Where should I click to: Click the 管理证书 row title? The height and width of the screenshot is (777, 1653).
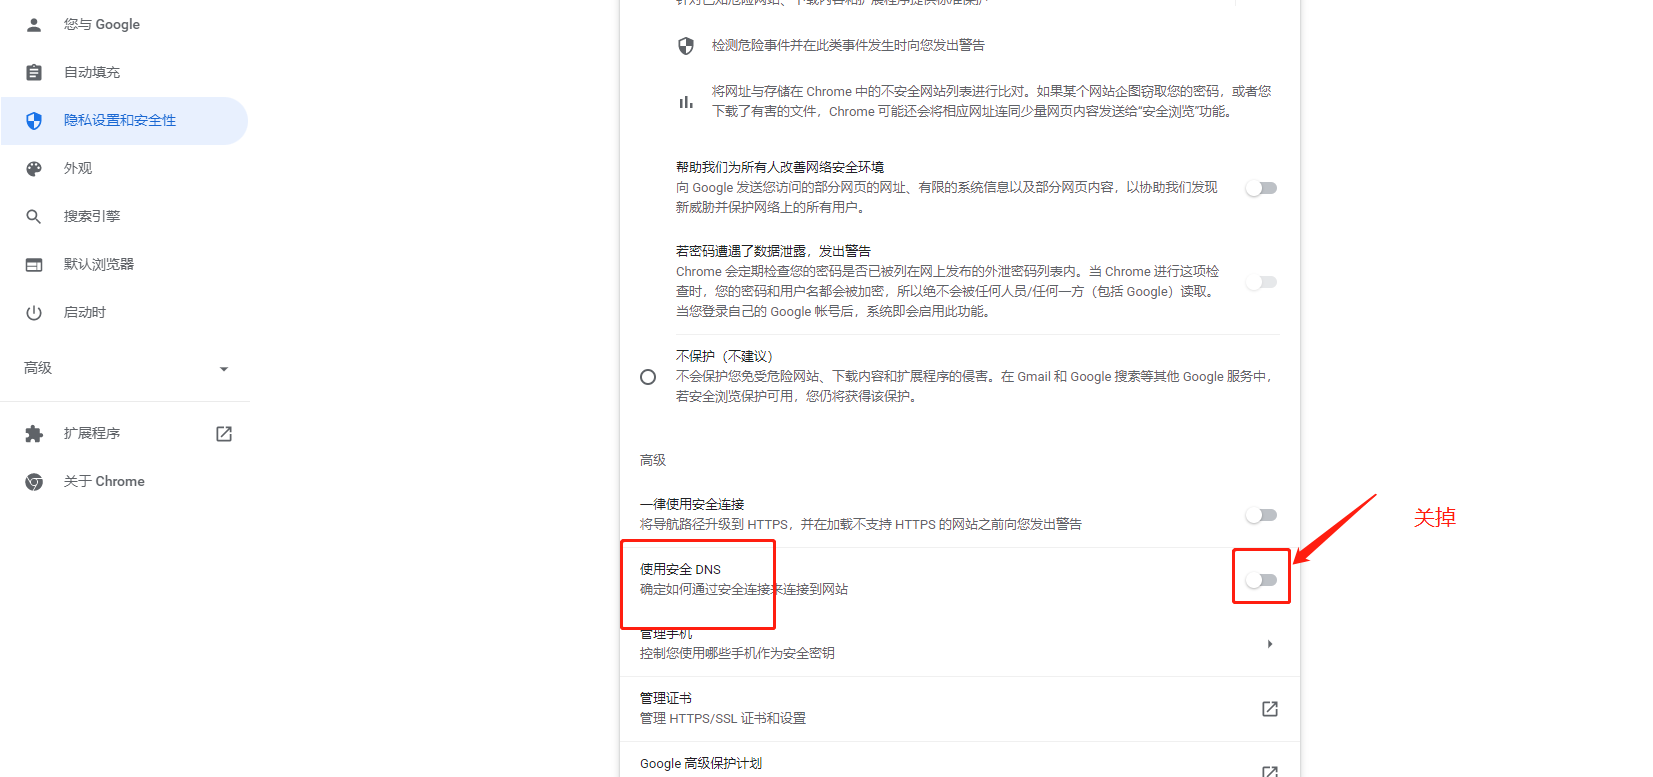[x=666, y=698]
